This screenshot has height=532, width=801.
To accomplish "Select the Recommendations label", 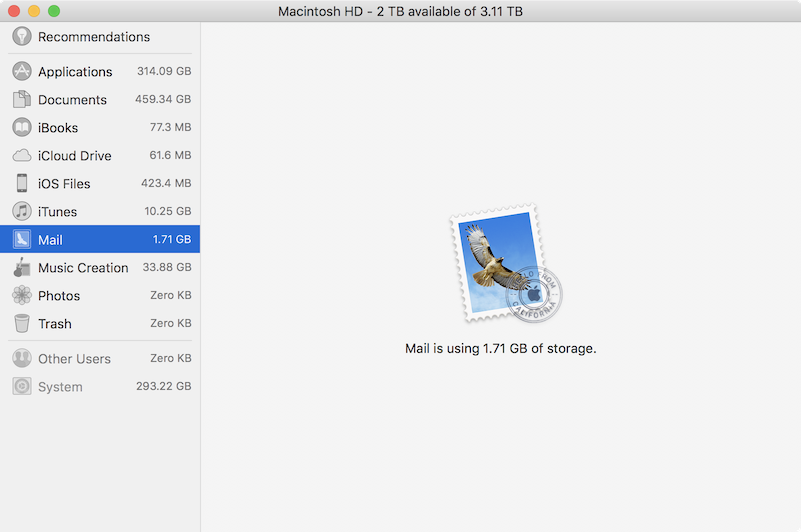I will [x=94, y=37].
